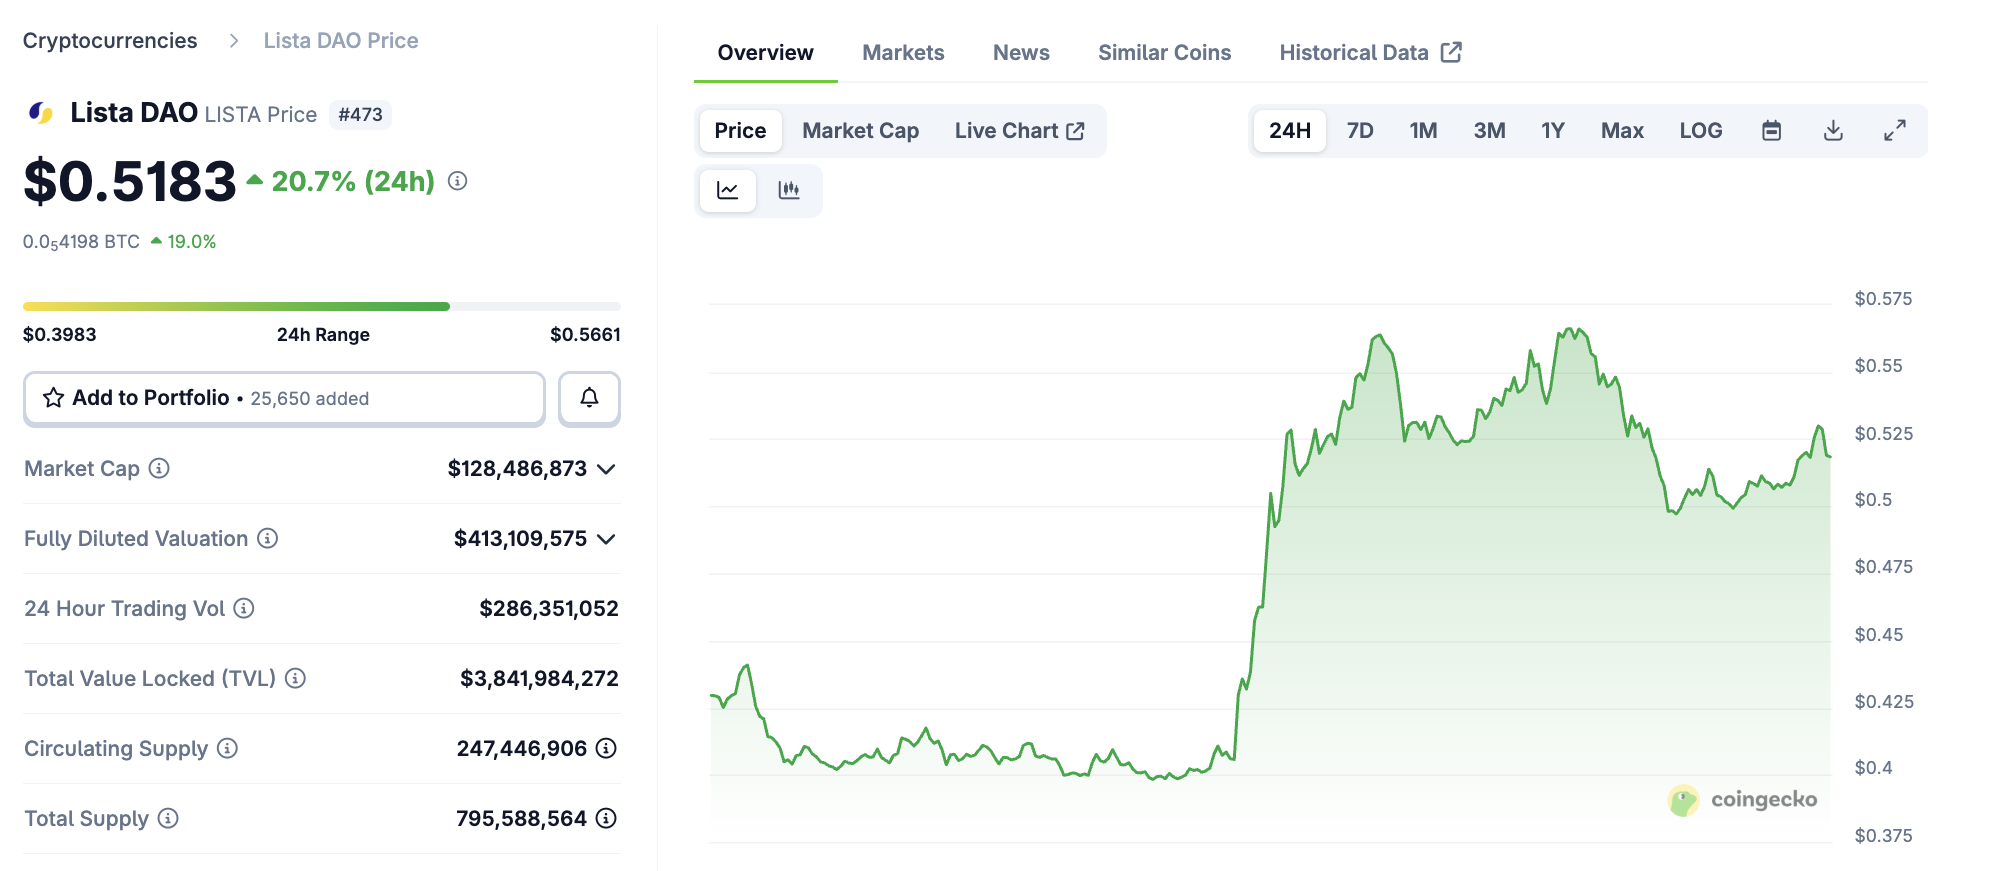Show Circulating Supply breakdown info
The image size is (1992, 871).
(606, 748)
